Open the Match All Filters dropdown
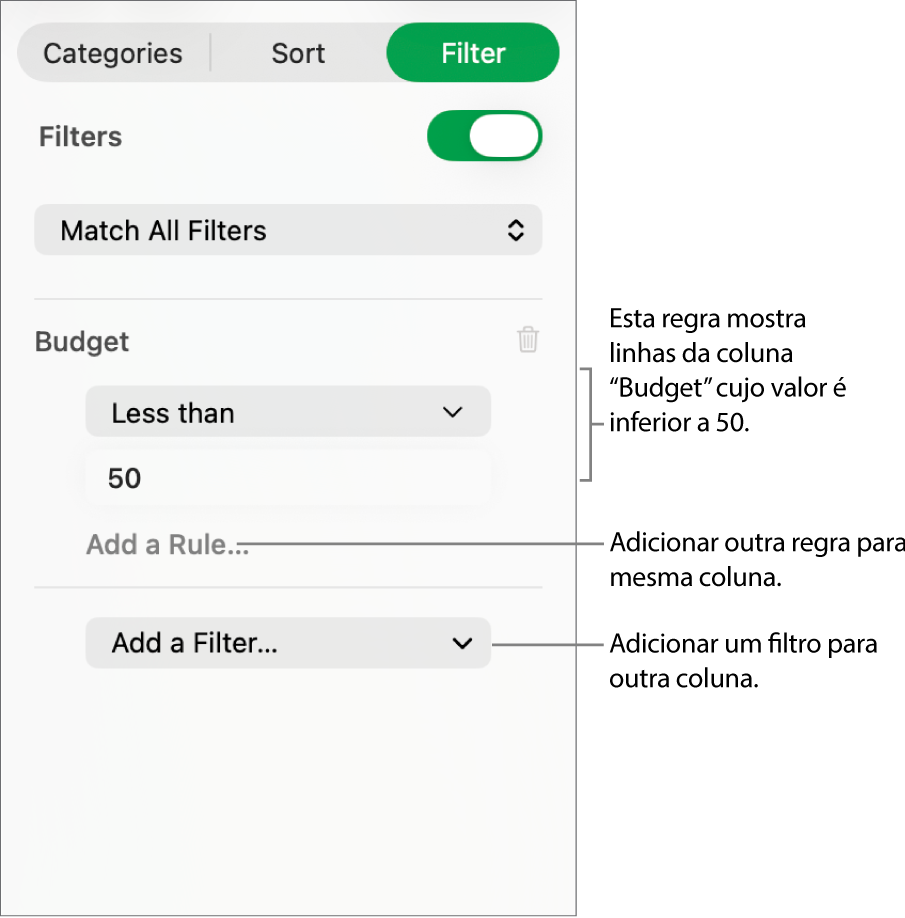Screen dimensions: 905x918 click(288, 230)
